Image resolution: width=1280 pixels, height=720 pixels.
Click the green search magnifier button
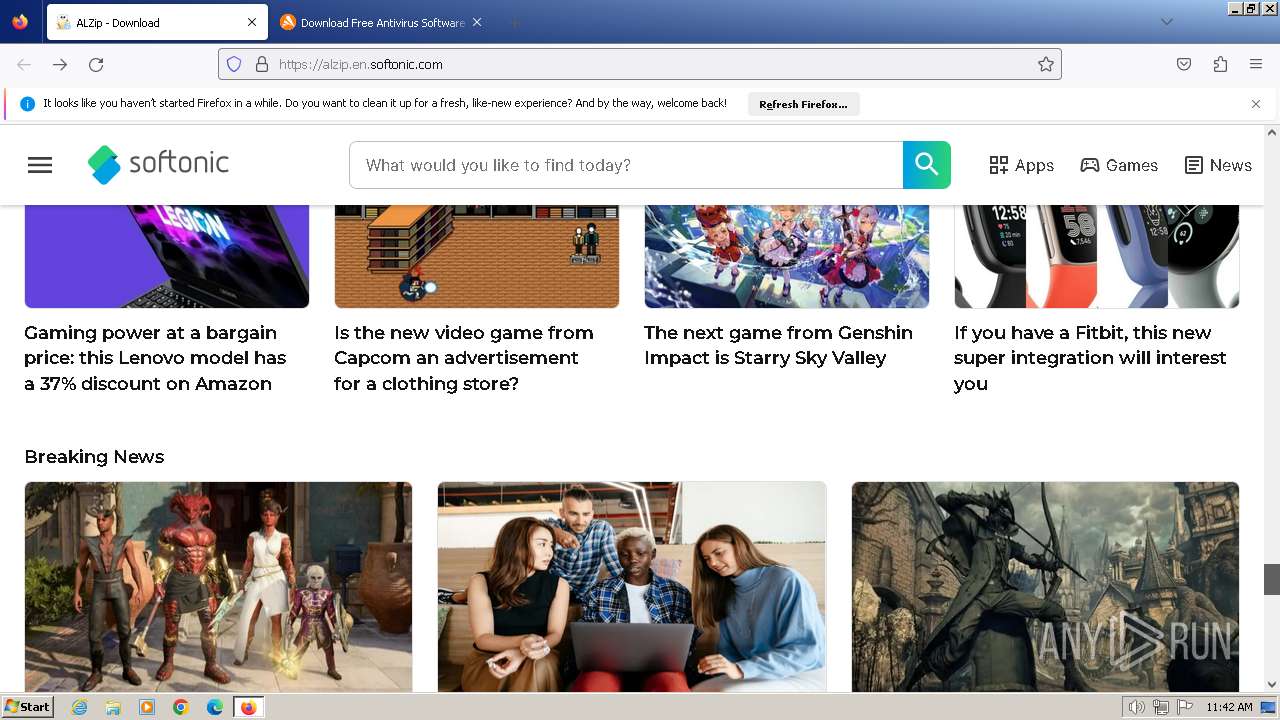click(x=927, y=165)
